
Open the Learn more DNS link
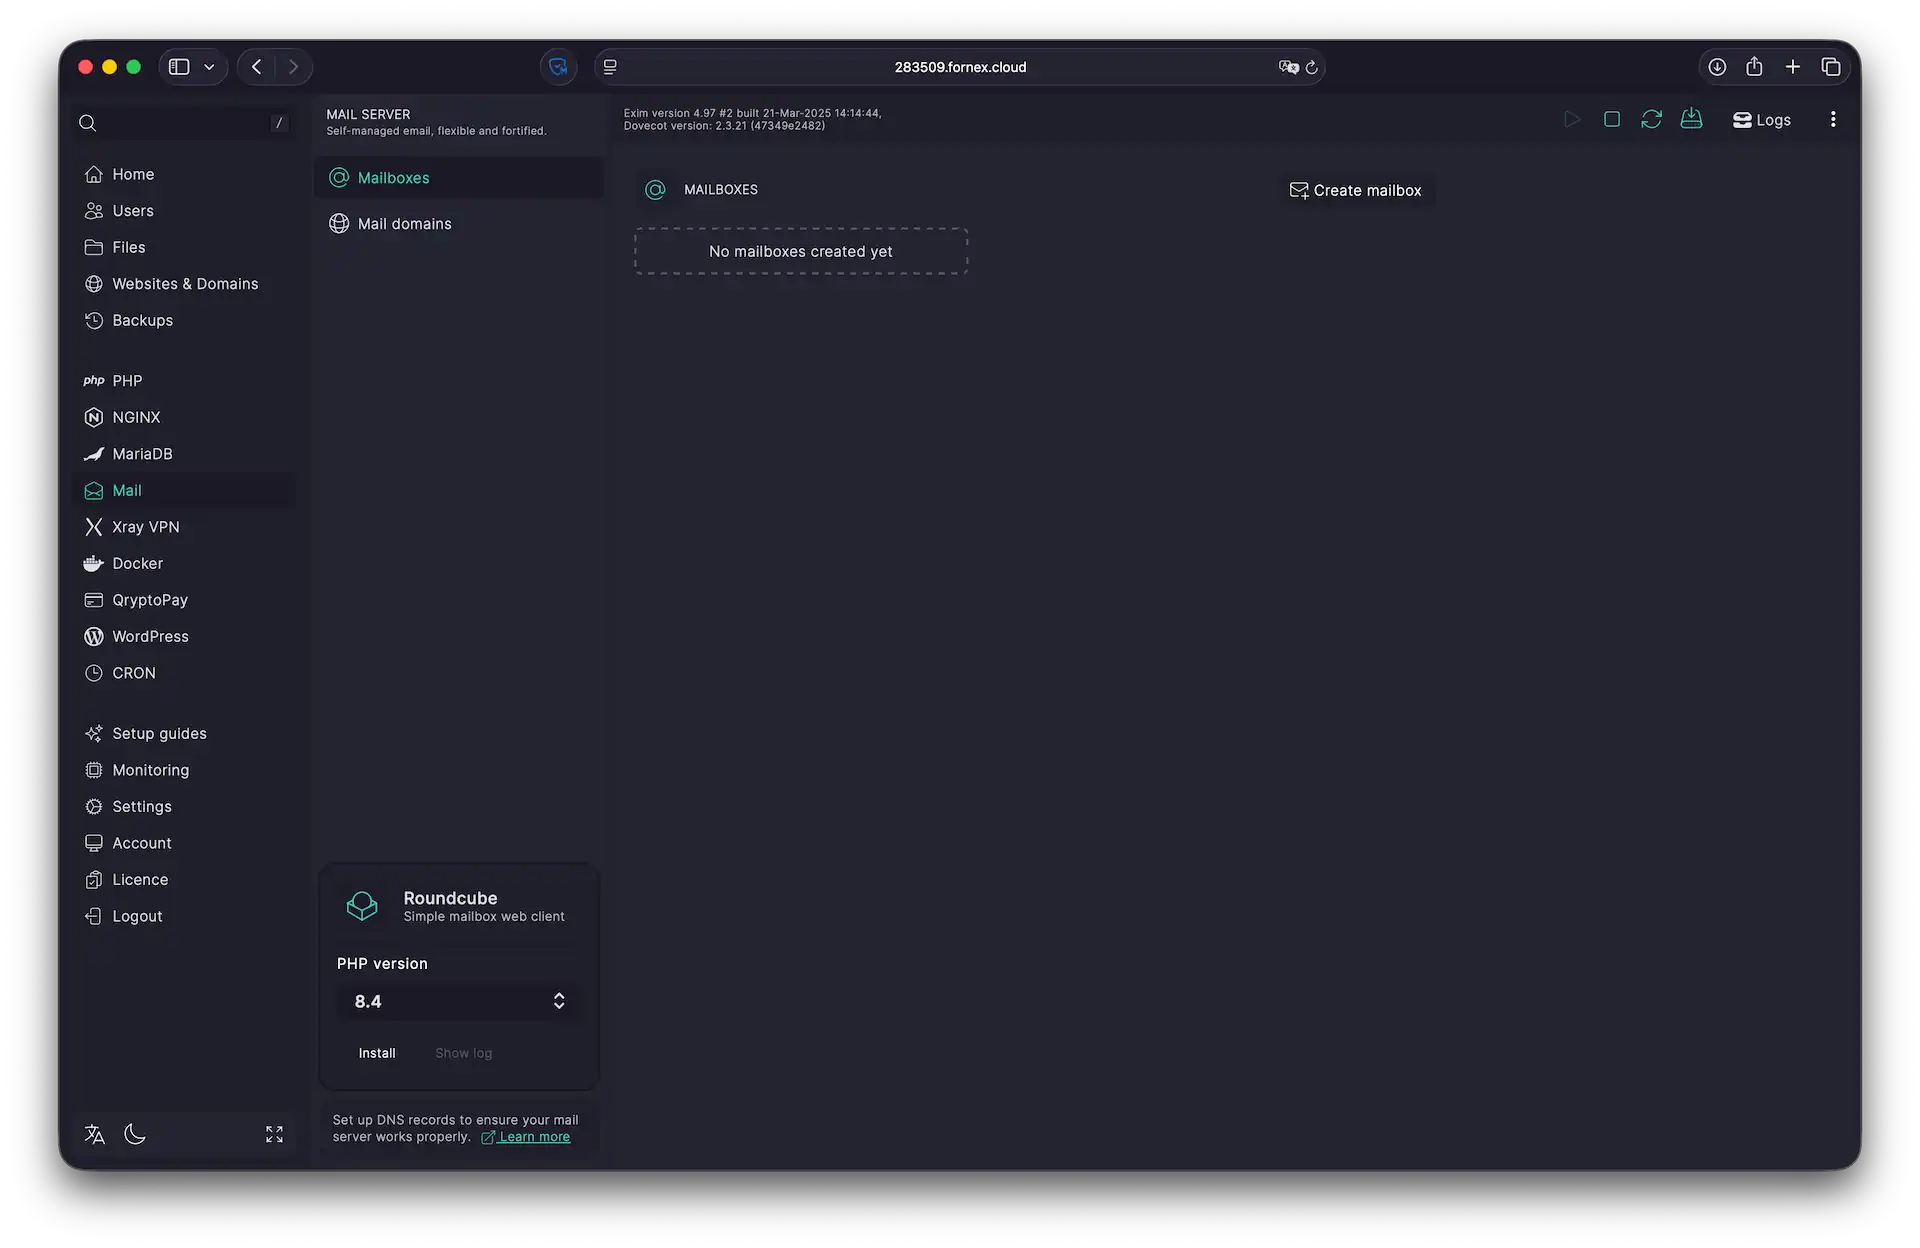(533, 1136)
